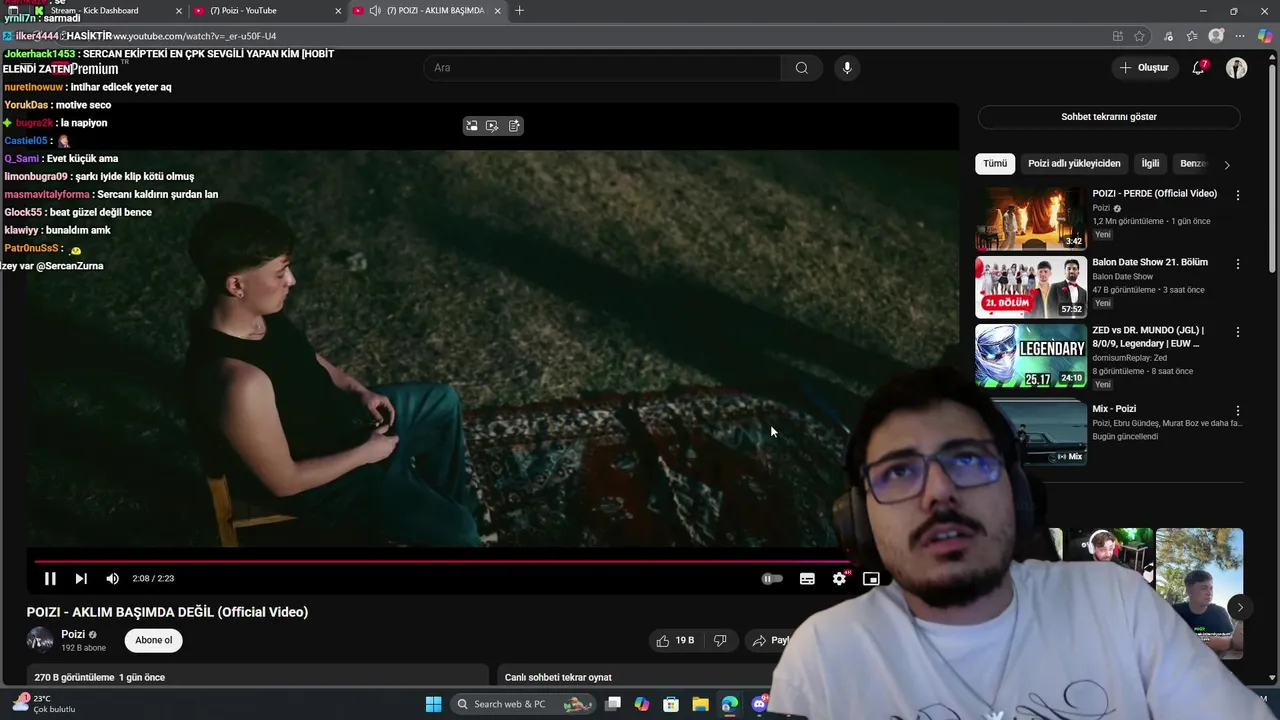Open Copilot icon in browser toolbar

1265,36
